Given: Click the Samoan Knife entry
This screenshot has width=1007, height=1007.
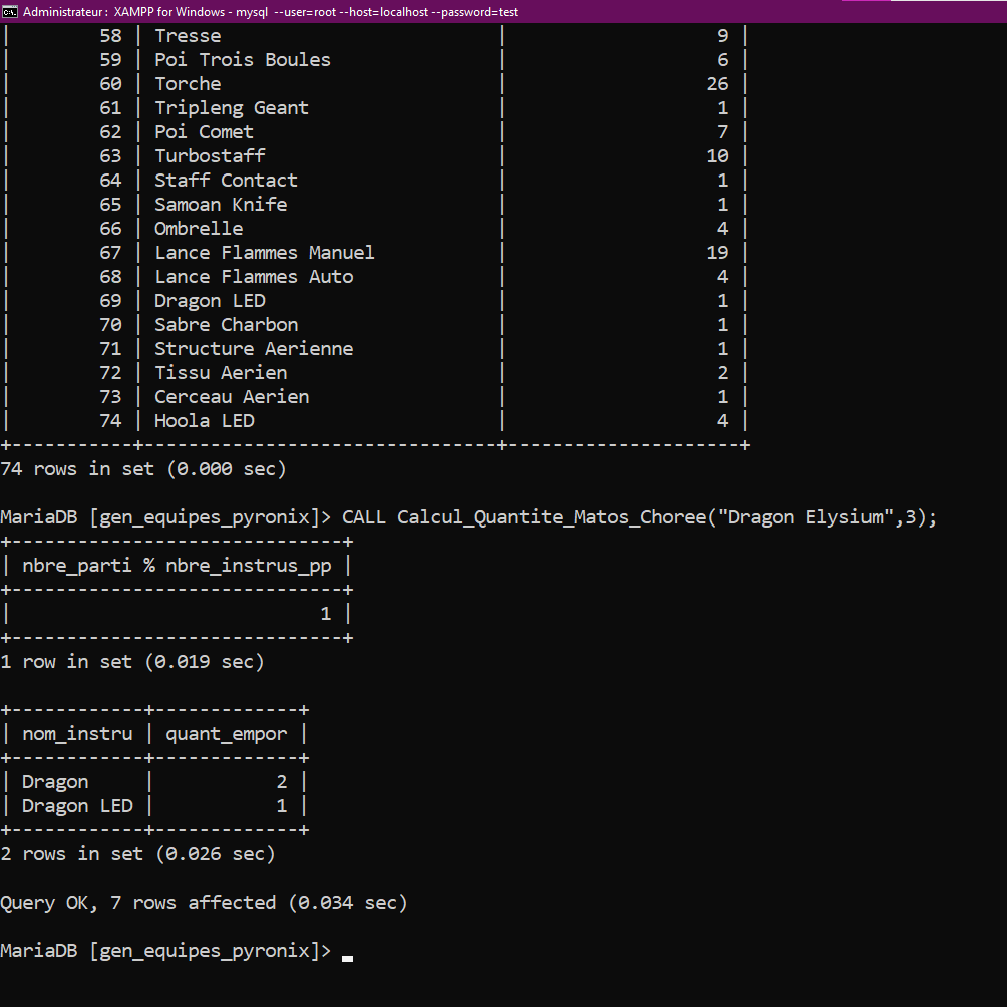Looking at the screenshot, I should pos(220,205).
